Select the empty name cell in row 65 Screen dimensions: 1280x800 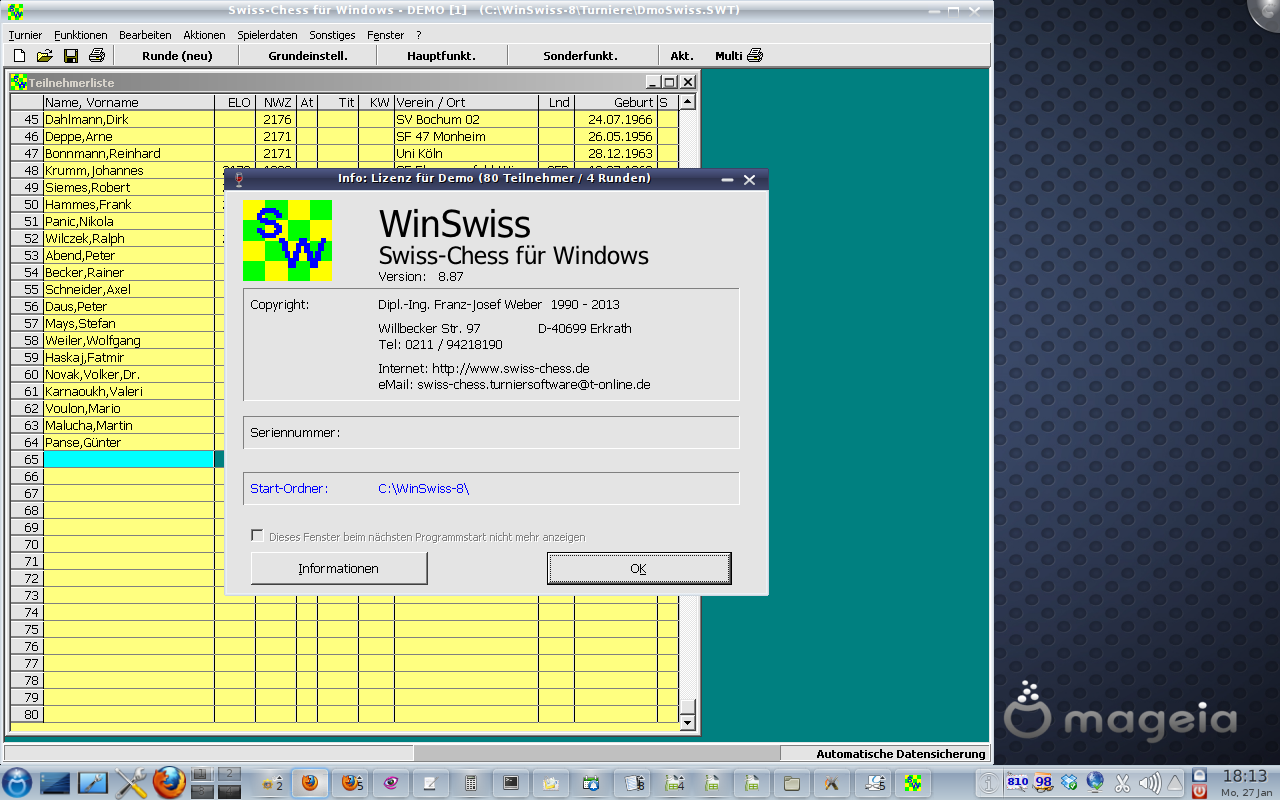[128, 459]
